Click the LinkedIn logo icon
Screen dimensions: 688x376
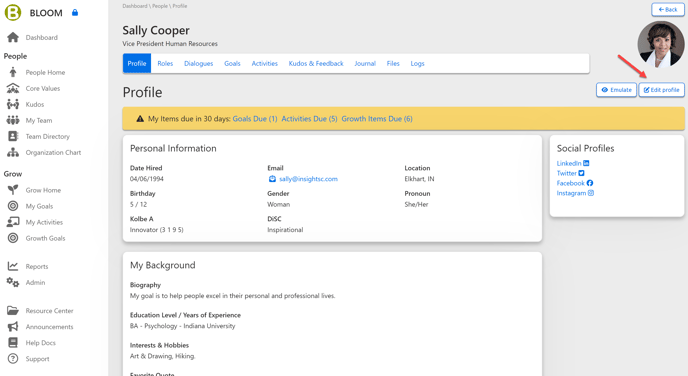tap(586, 163)
